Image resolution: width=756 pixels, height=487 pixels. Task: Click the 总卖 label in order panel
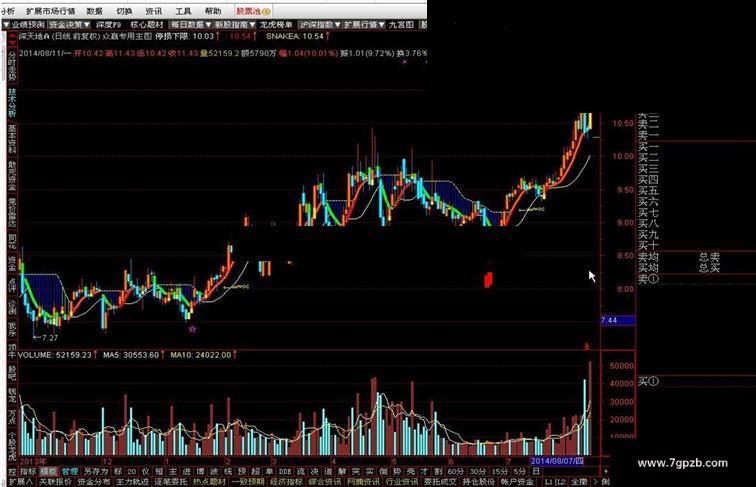pos(709,257)
